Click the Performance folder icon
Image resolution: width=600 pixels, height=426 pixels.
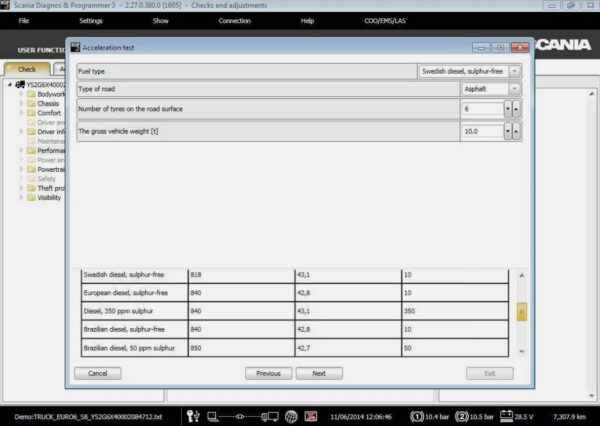click(31, 150)
